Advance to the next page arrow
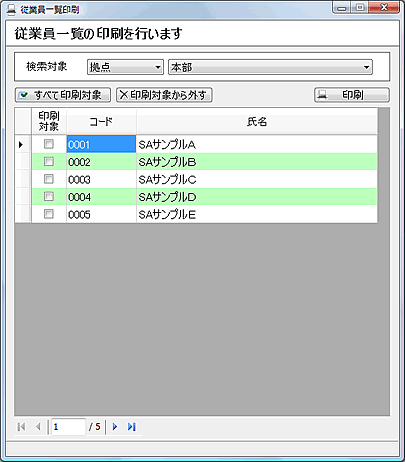 click(115, 427)
